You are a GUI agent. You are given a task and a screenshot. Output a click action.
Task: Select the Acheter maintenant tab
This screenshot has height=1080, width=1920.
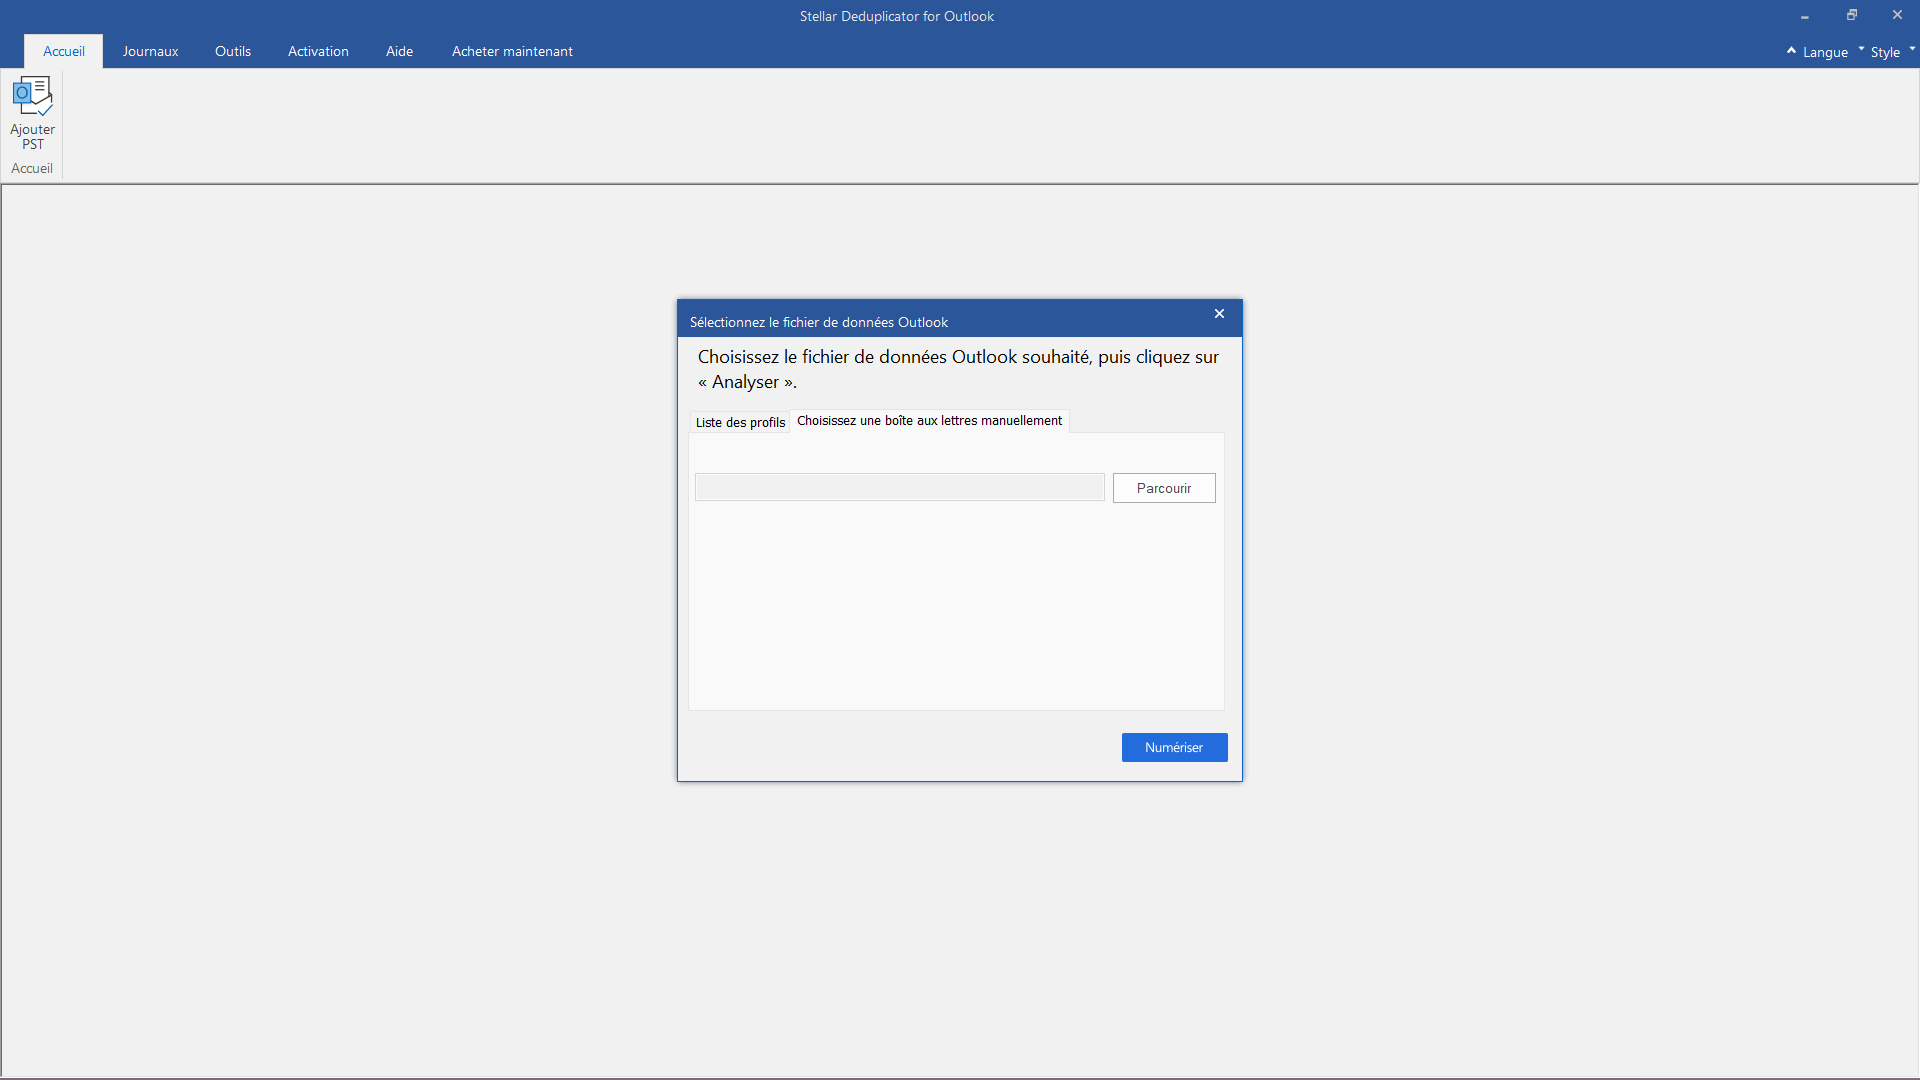(512, 51)
